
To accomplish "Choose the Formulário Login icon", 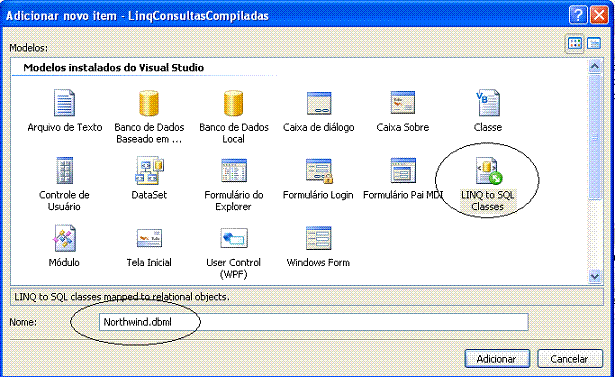I will 318,171.
